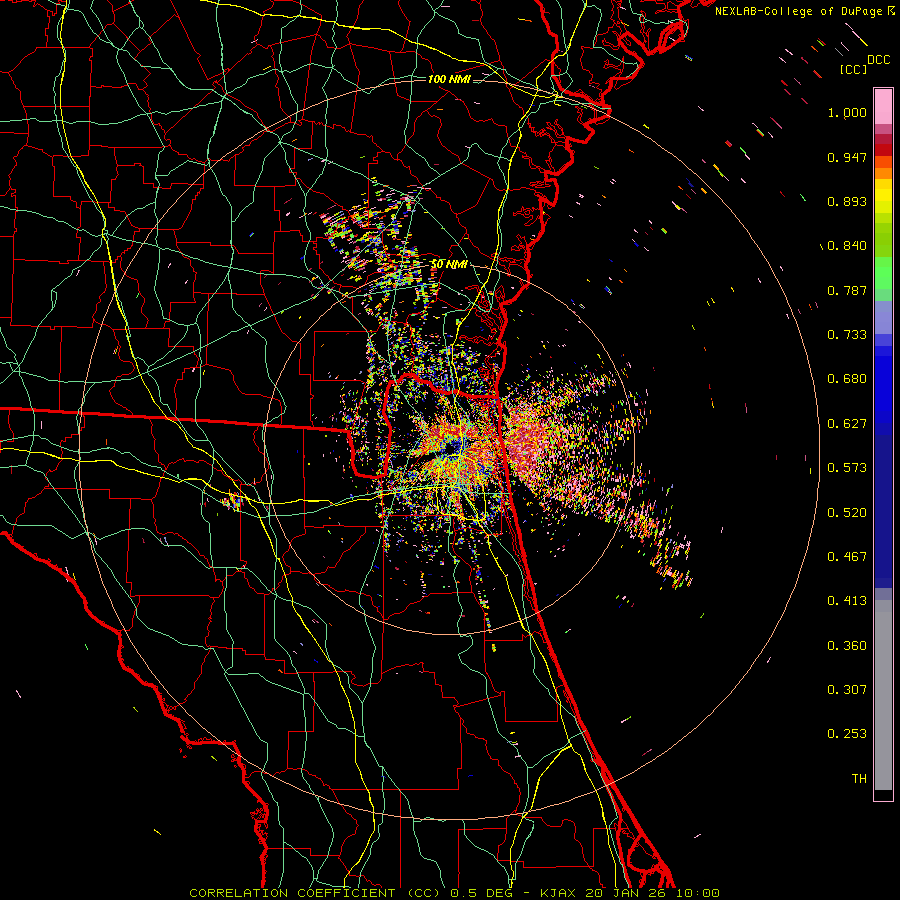Click the 0.893 color scale value
The height and width of the screenshot is (900, 900).
point(847,201)
